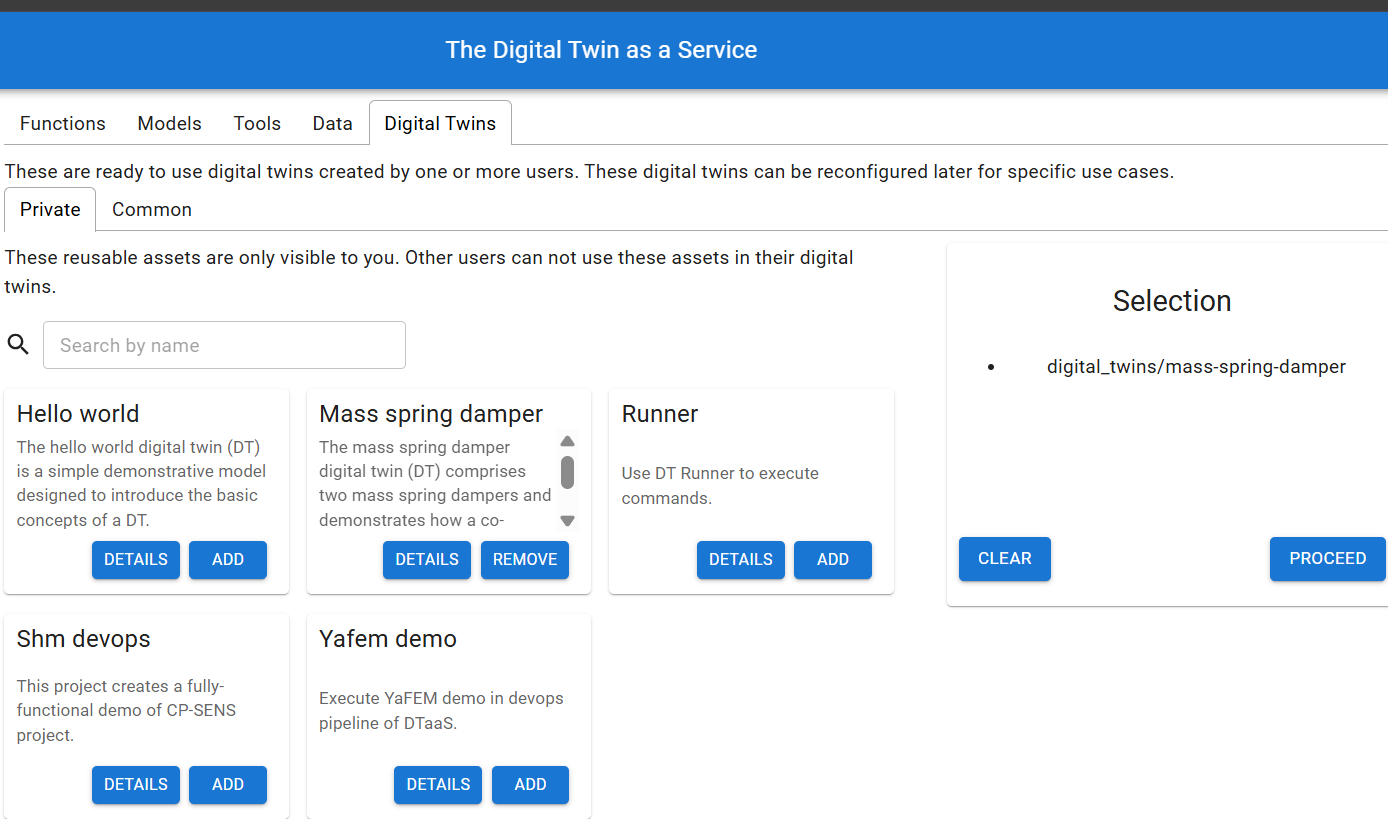Add Yafem demo to selection
The image size is (1388, 820).
tap(530, 784)
